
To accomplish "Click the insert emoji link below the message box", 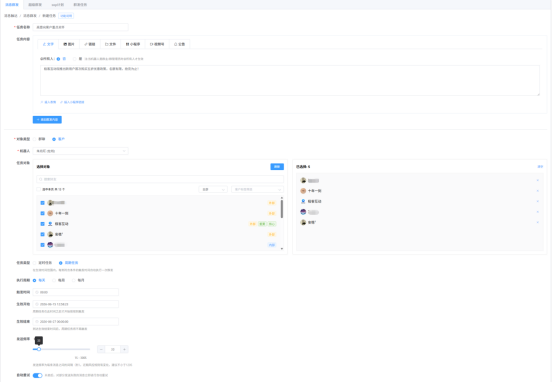I will pos(48,102).
